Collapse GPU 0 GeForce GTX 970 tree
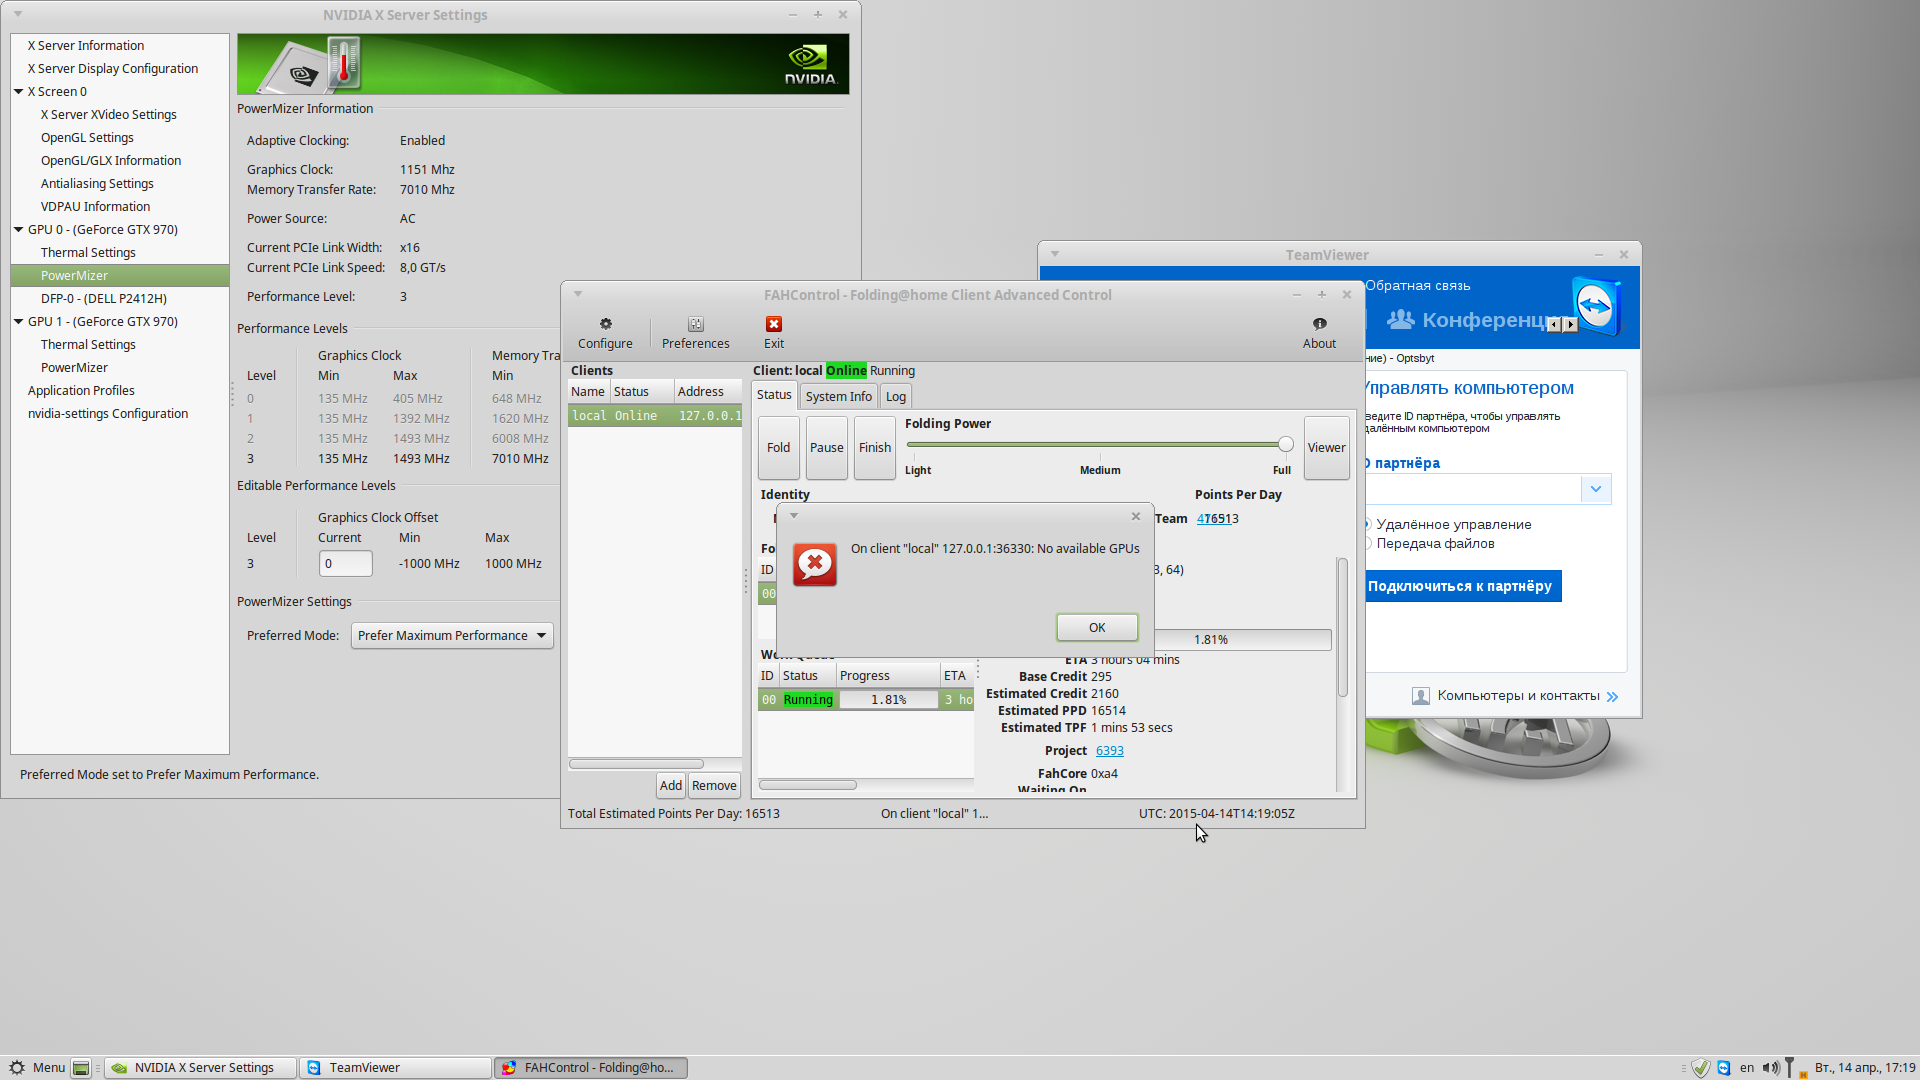The height and width of the screenshot is (1080, 1920). pyautogui.click(x=18, y=230)
